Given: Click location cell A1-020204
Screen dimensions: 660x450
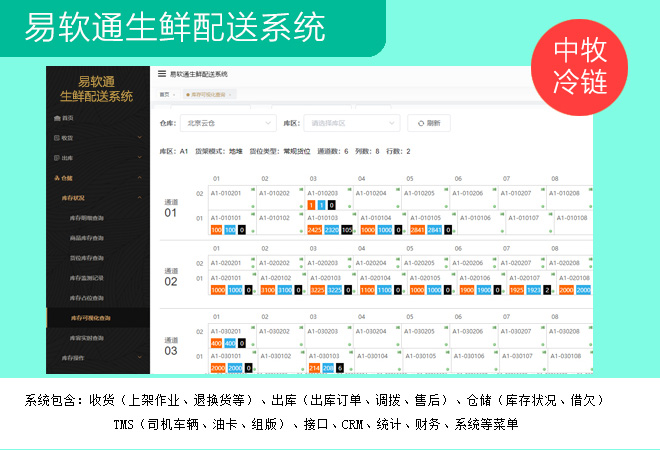Looking at the screenshot, I should (378, 263).
